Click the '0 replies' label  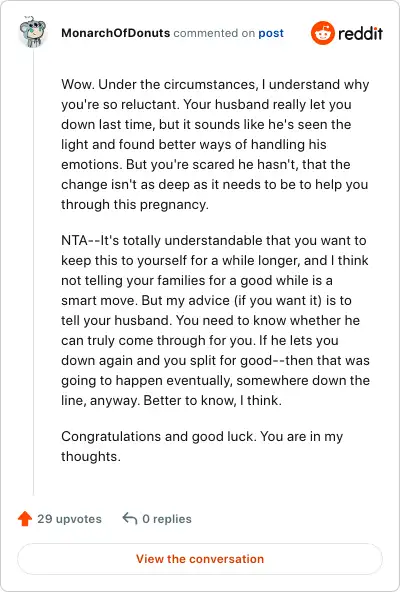coord(167,519)
